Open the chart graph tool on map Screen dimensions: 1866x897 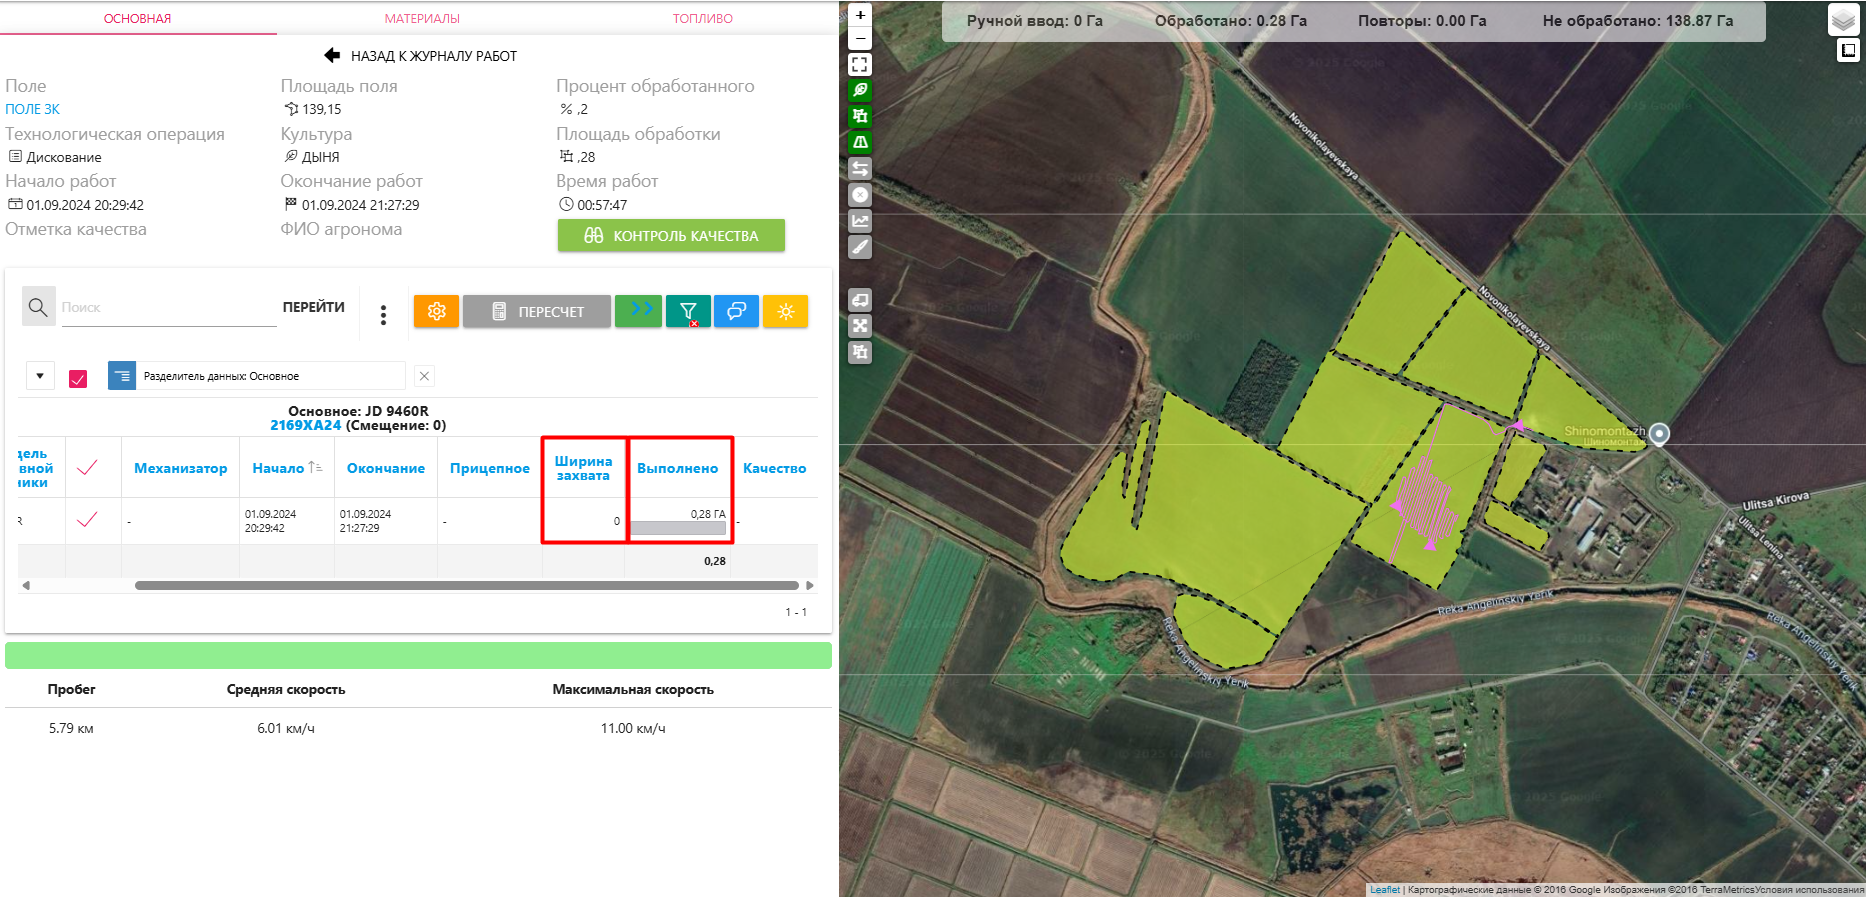point(860,221)
